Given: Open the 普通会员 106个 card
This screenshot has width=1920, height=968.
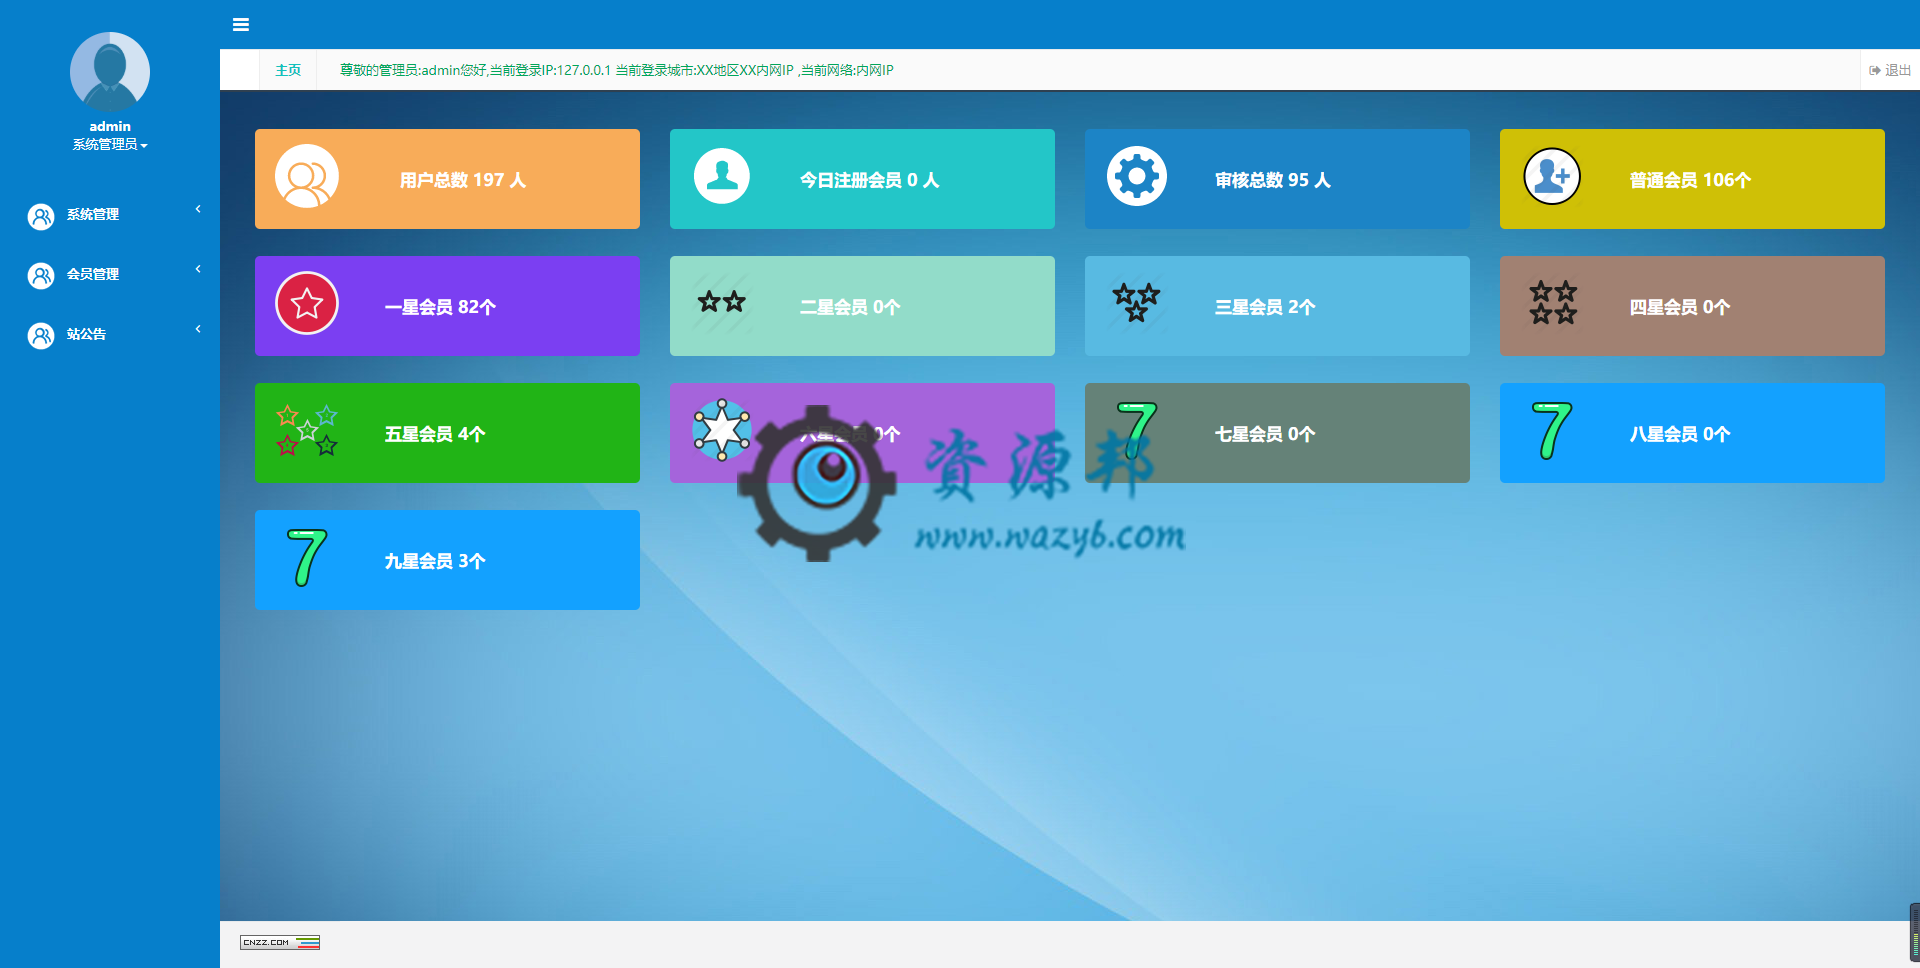Looking at the screenshot, I should point(1692,179).
